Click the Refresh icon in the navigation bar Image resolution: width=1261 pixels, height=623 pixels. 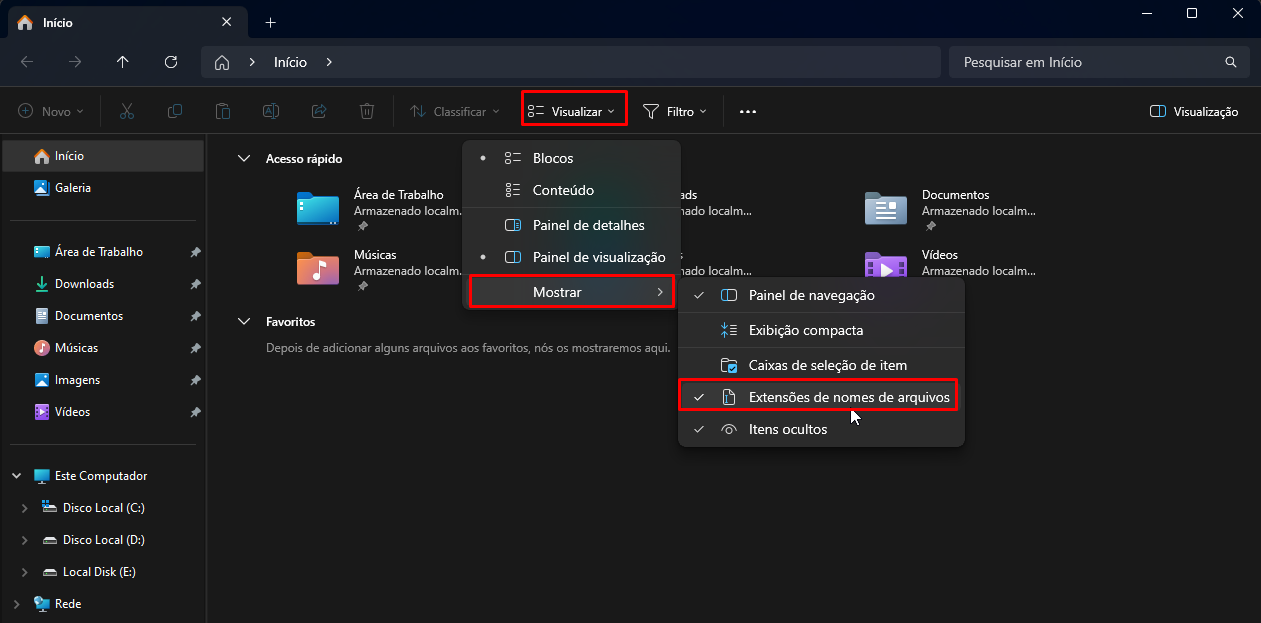pyautogui.click(x=170, y=61)
